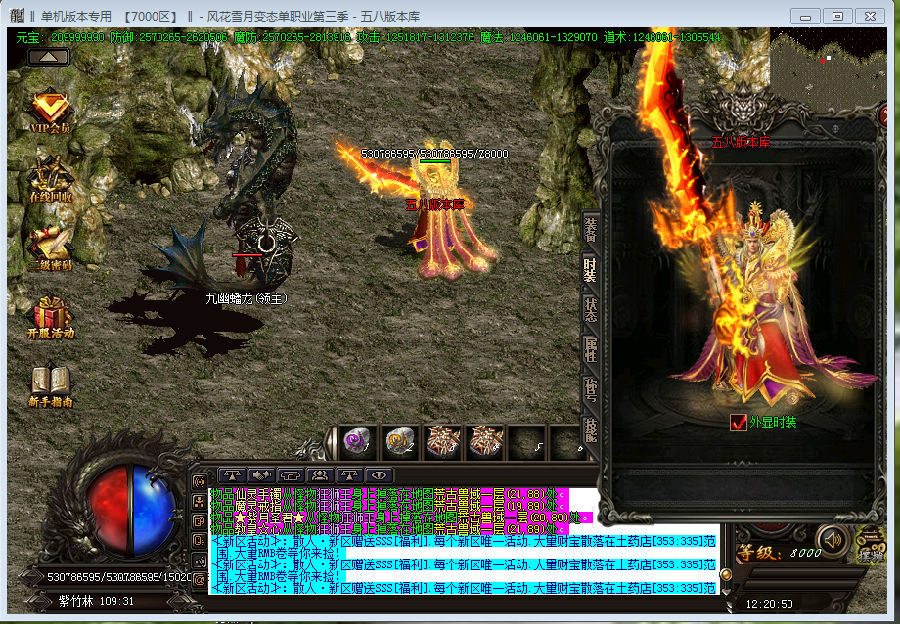This screenshot has height=624, width=900.
Task: Click the scales button left of the handshake button
Action: point(232,475)
